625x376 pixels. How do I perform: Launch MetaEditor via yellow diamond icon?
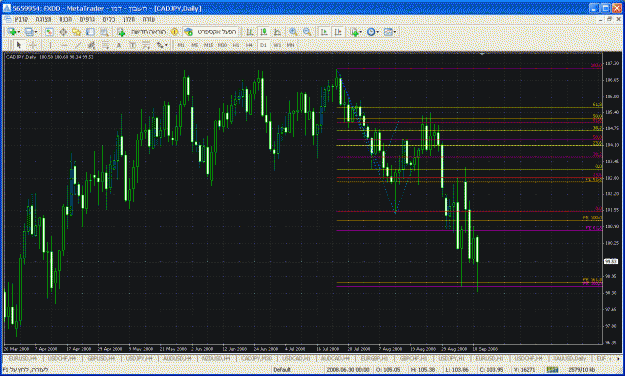(x=175, y=32)
